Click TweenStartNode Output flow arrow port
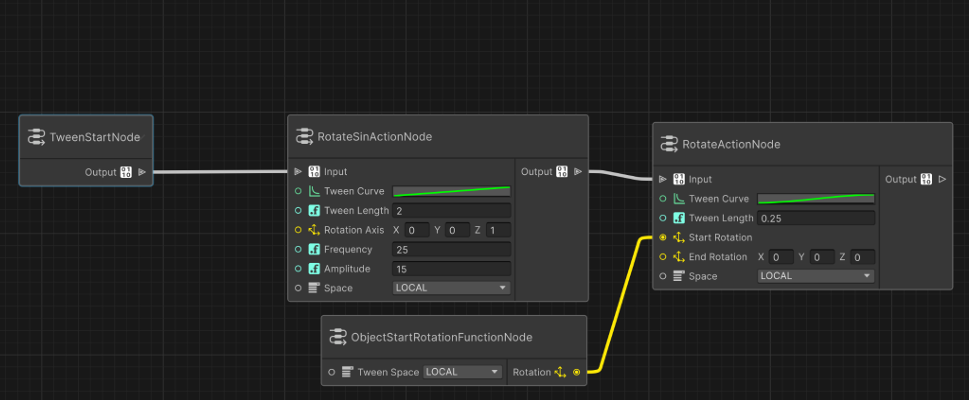This screenshot has width=969, height=400. point(142,172)
